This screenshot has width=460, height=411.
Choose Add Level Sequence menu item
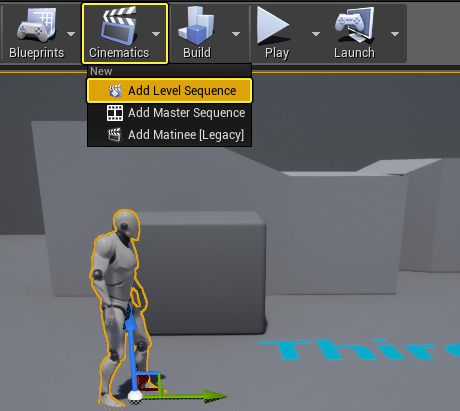coord(169,90)
